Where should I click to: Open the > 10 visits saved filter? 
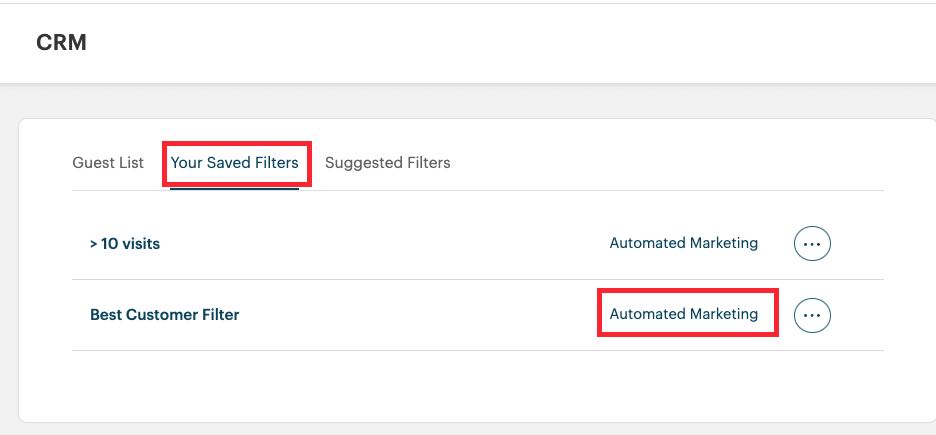pyautogui.click(x=125, y=243)
